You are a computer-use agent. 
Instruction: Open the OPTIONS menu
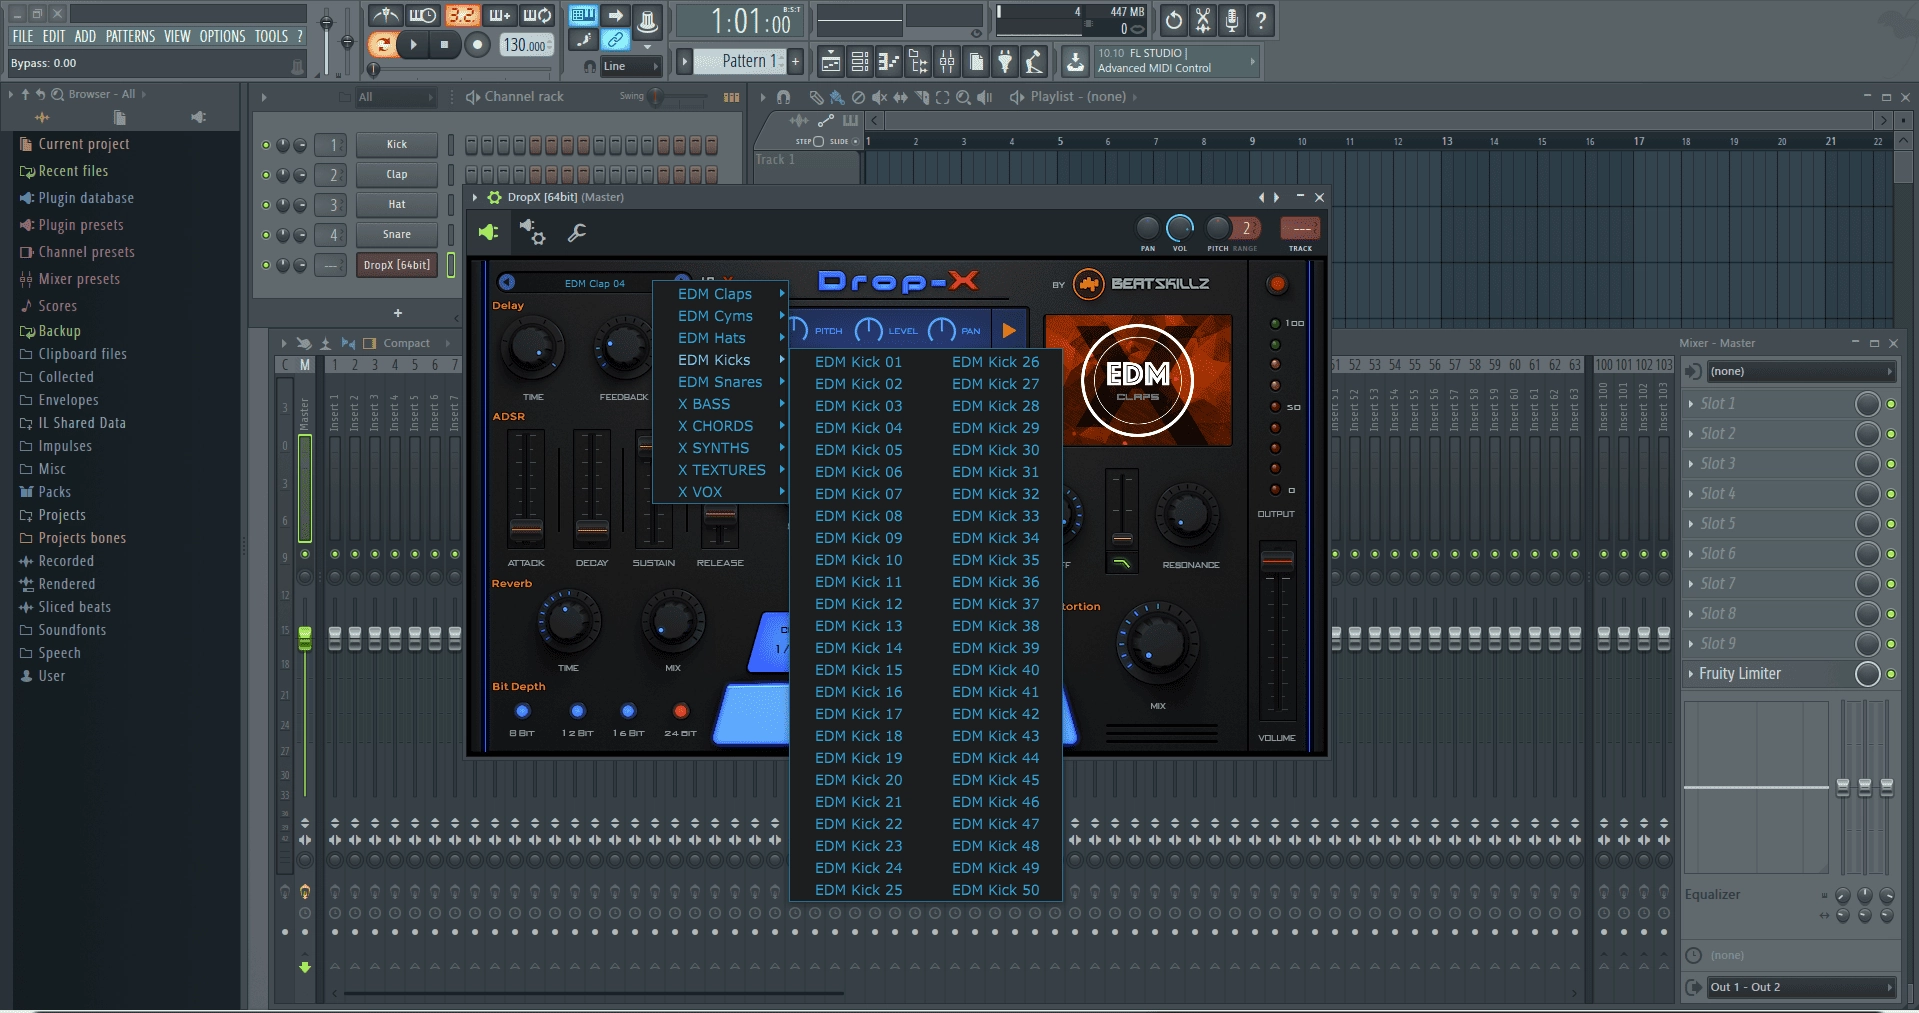[x=222, y=36]
